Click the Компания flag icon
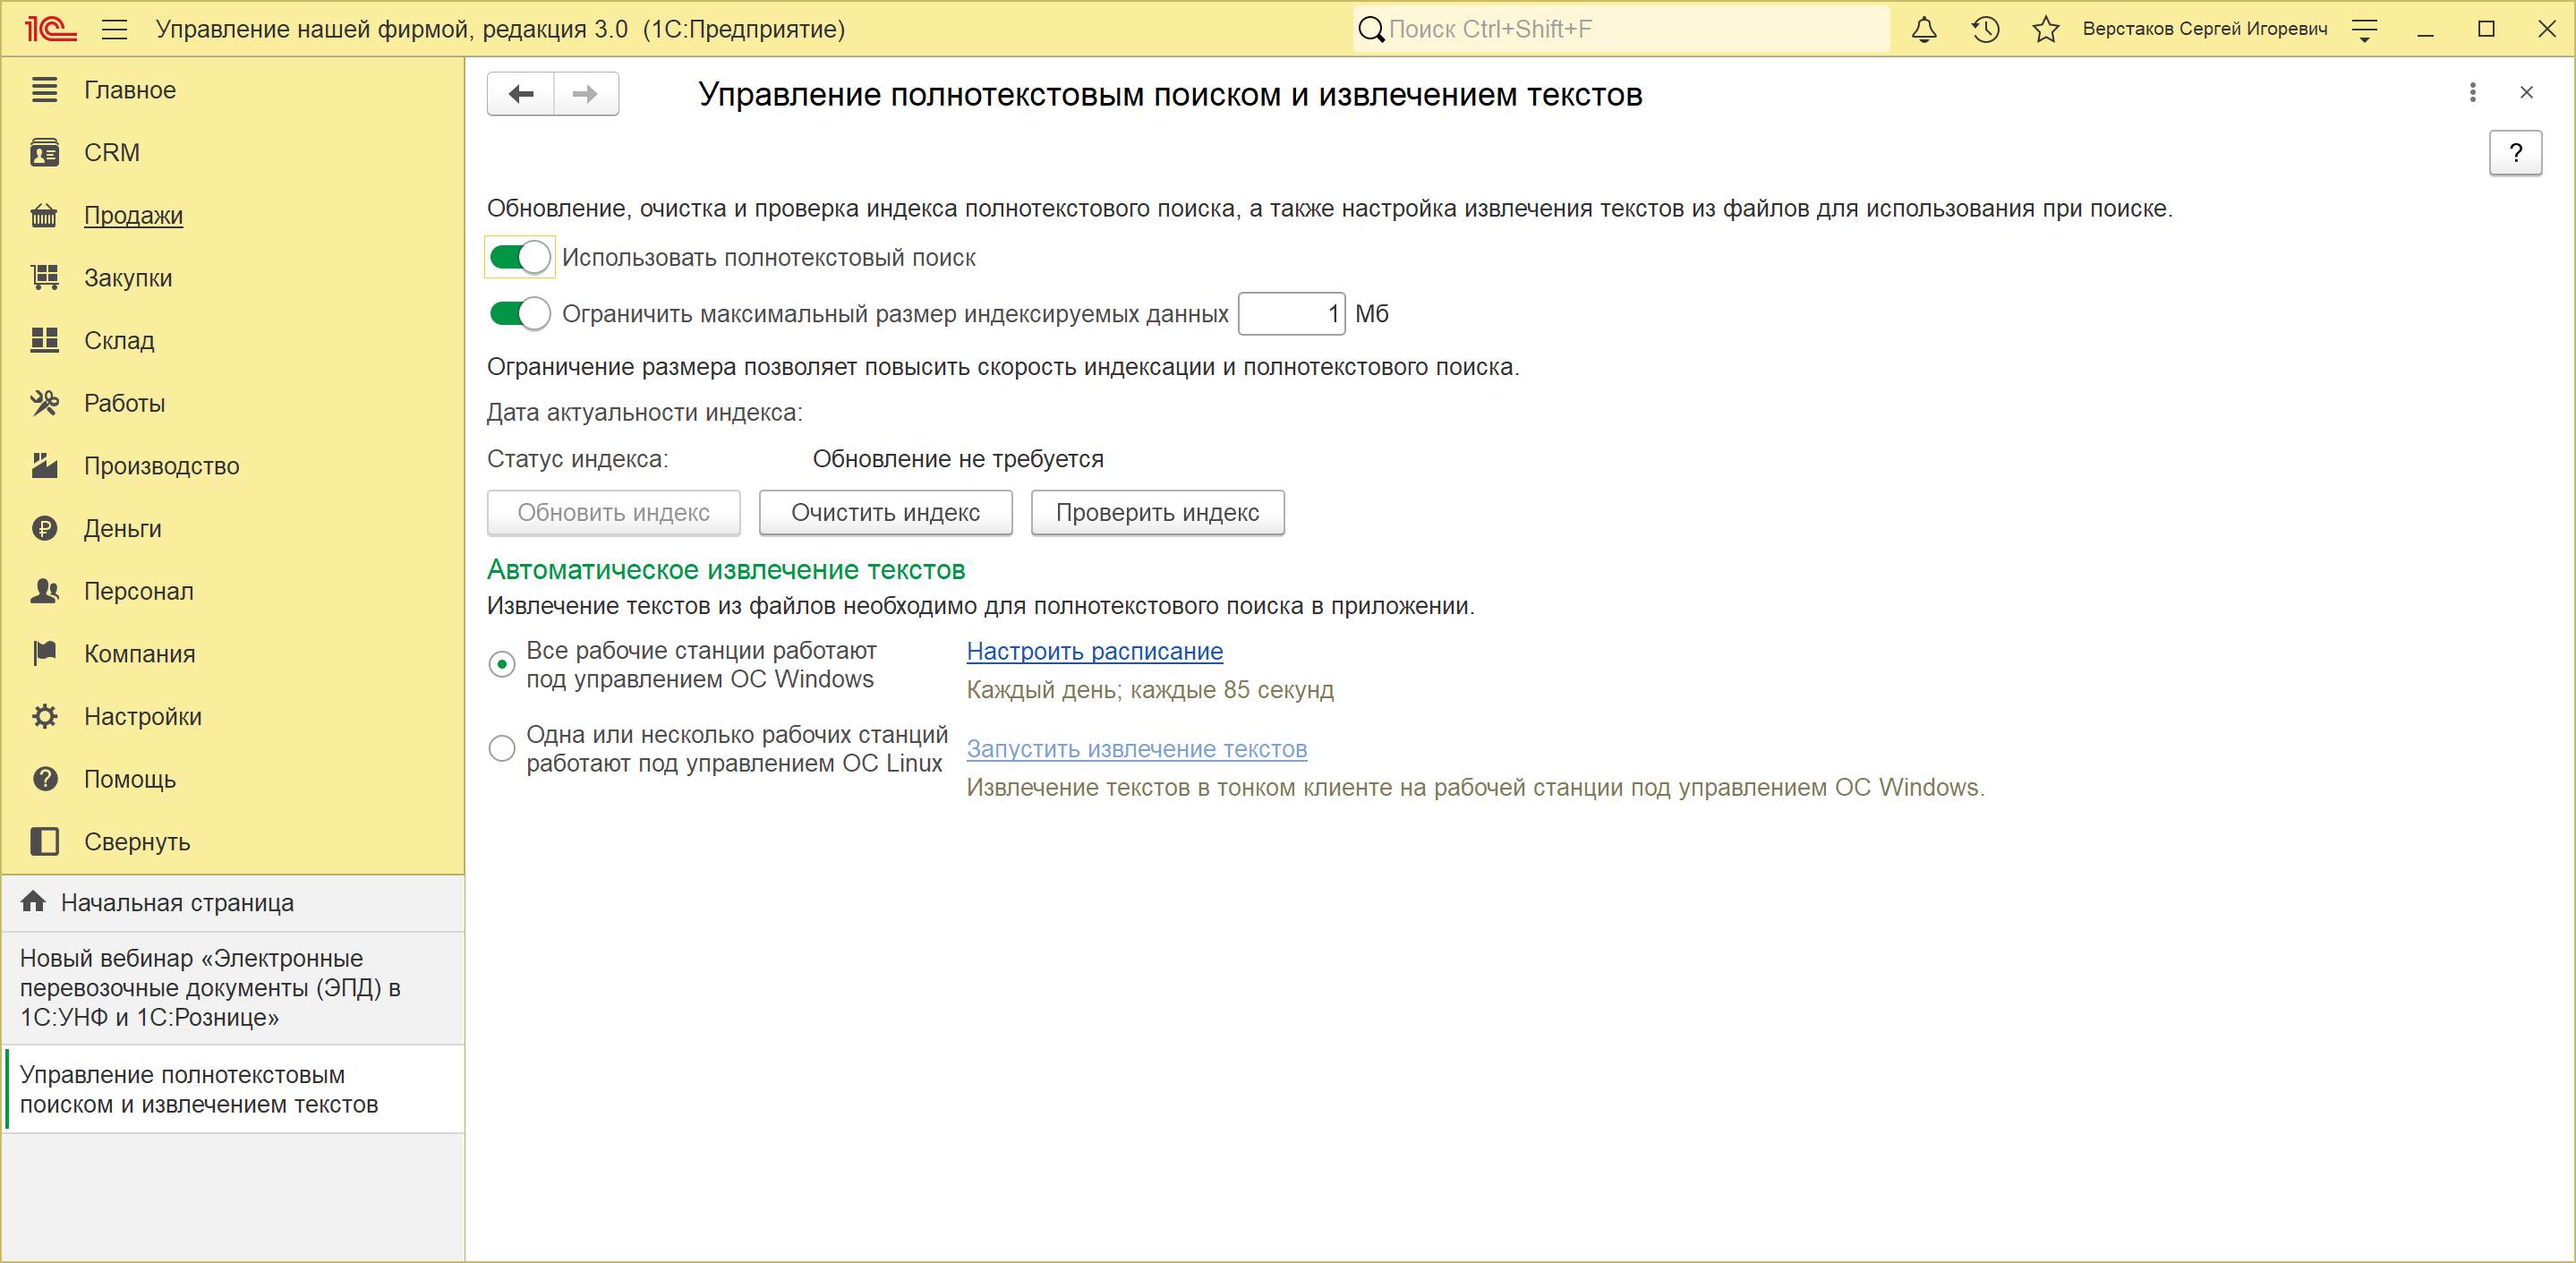Image resolution: width=2576 pixels, height=1263 pixels. point(45,654)
